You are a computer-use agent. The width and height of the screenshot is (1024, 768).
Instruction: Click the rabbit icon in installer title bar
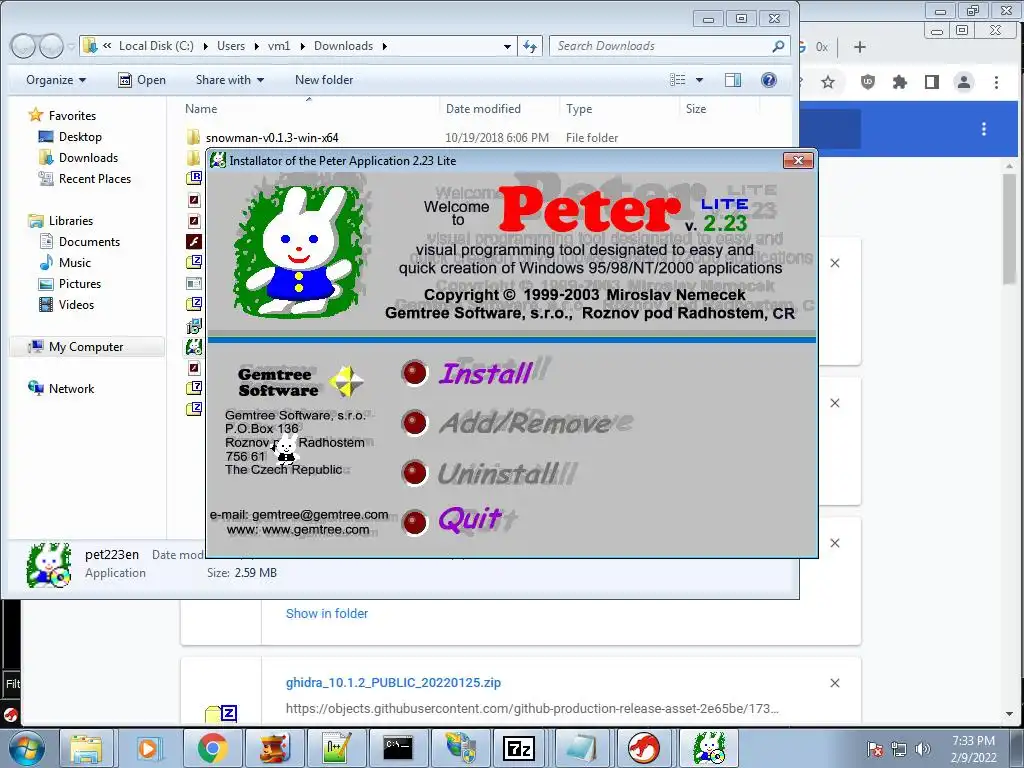coord(217,160)
